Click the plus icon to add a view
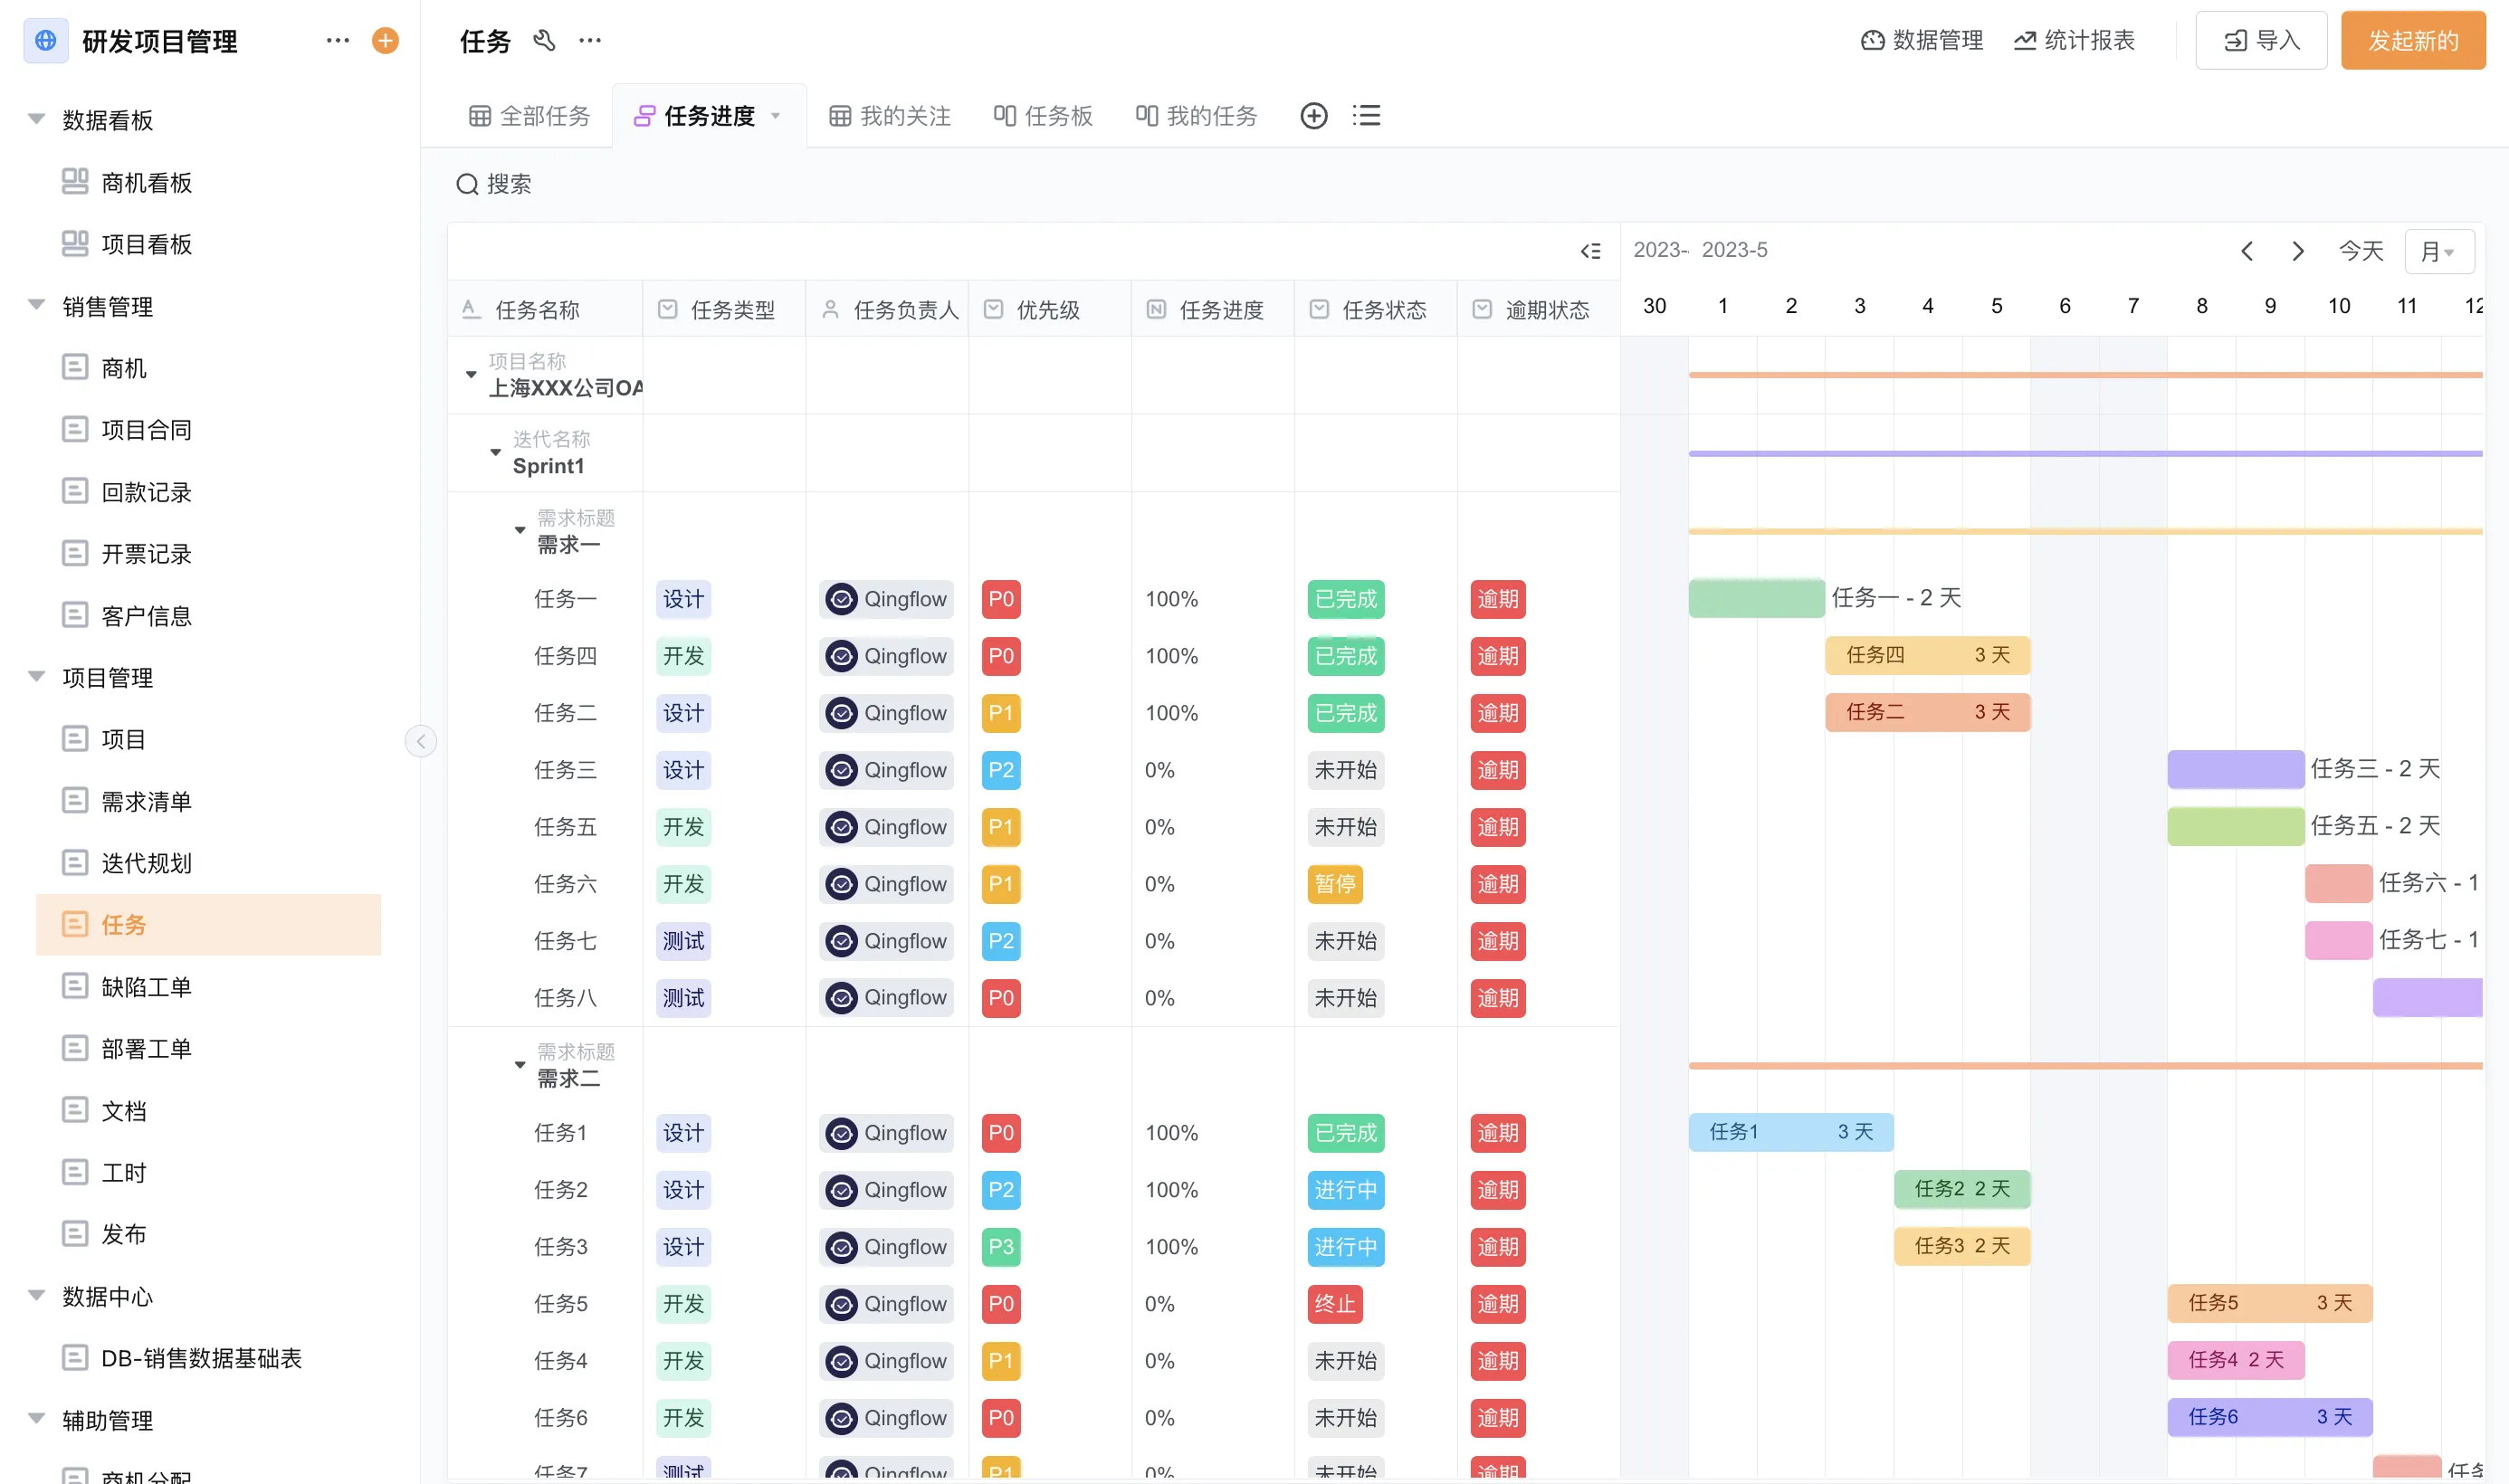 click(x=1314, y=115)
